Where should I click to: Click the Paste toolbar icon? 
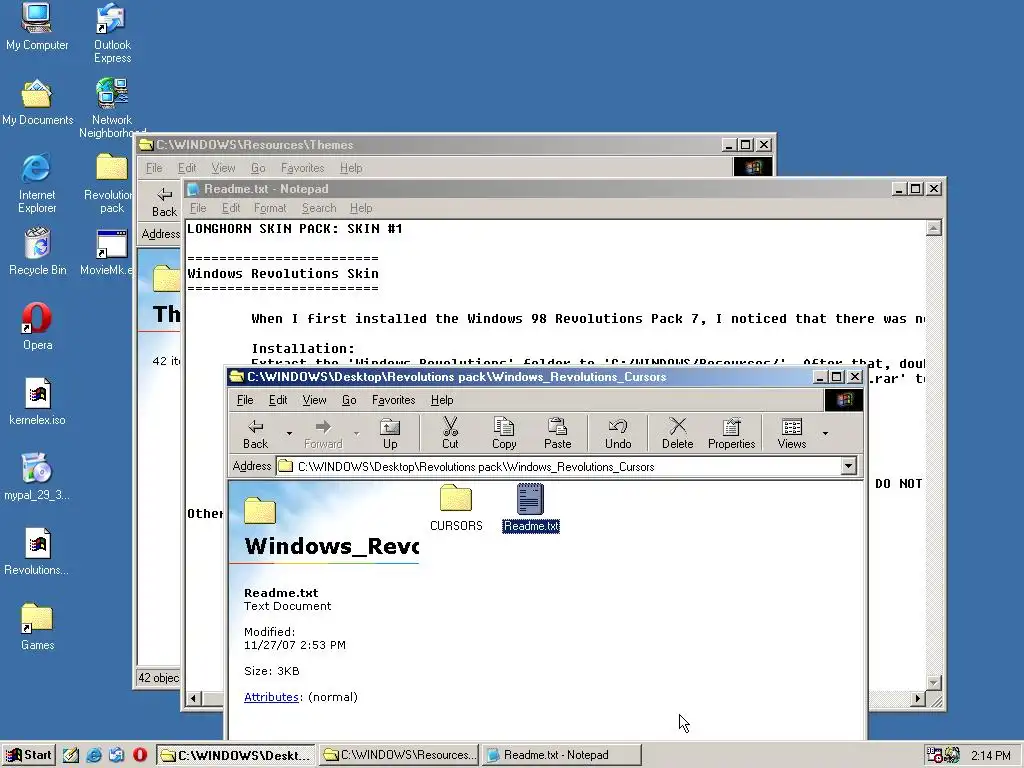click(x=557, y=434)
